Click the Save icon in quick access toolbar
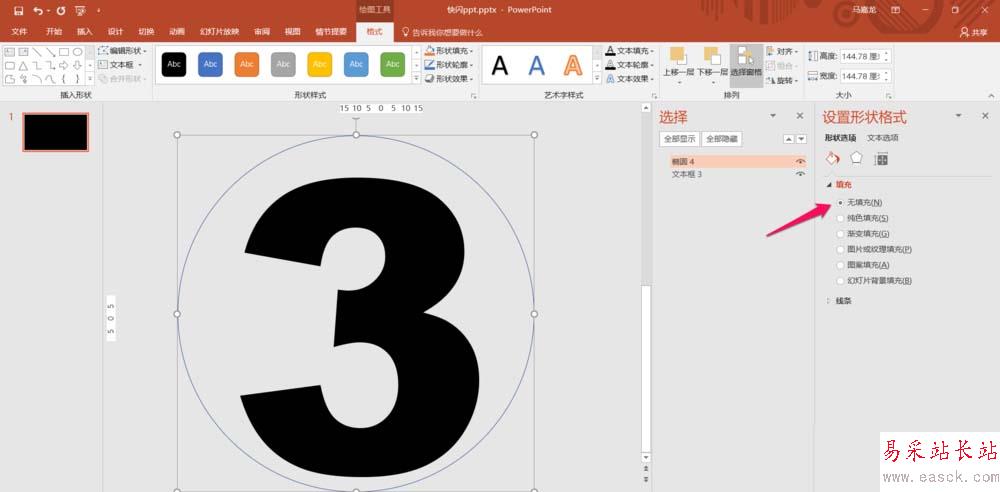Viewport: 1000px width, 492px height. point(18,11)
